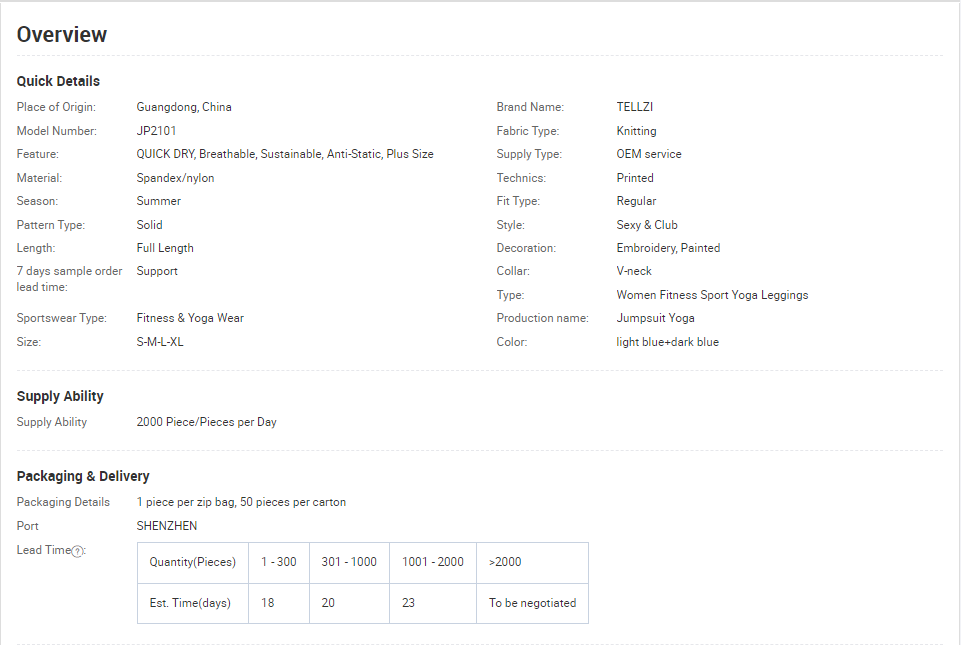Click the SHENZHEN port value
Viewport: 961px width, 645px height.
click(167, 526)
